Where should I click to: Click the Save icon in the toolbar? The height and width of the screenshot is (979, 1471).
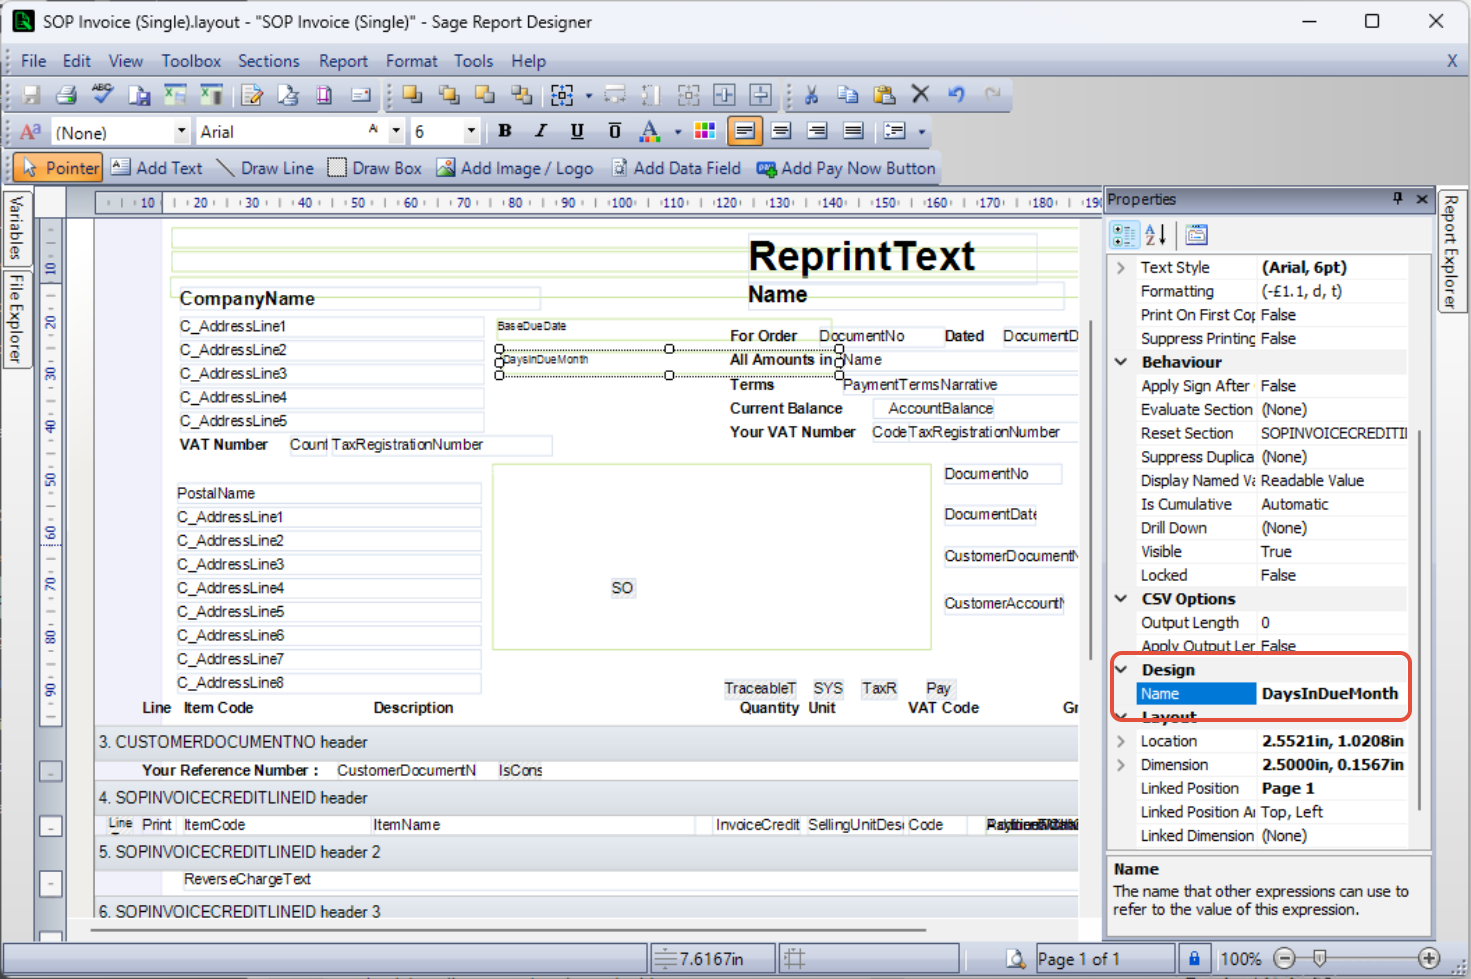[x=31, y=95]
